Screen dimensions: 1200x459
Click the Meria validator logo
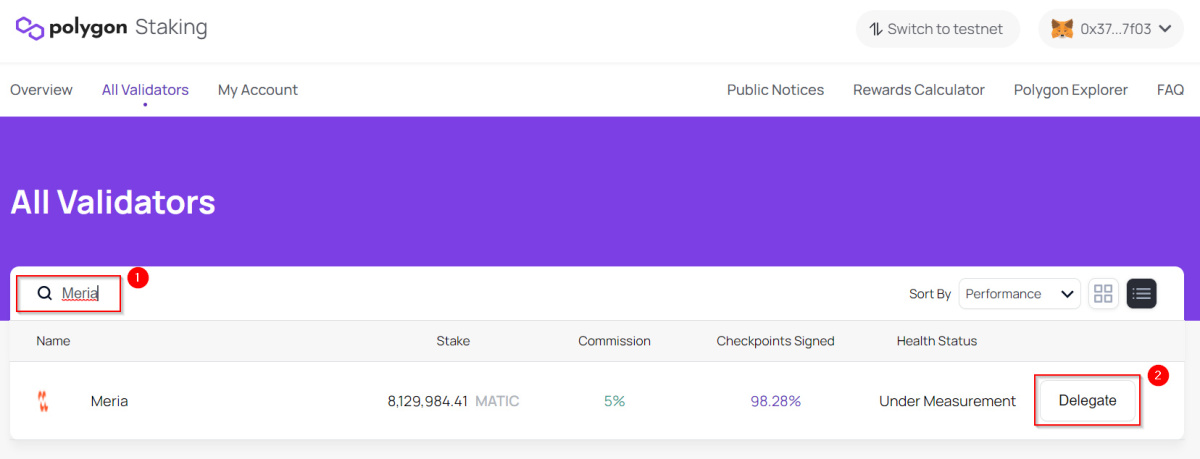(43, 401)
